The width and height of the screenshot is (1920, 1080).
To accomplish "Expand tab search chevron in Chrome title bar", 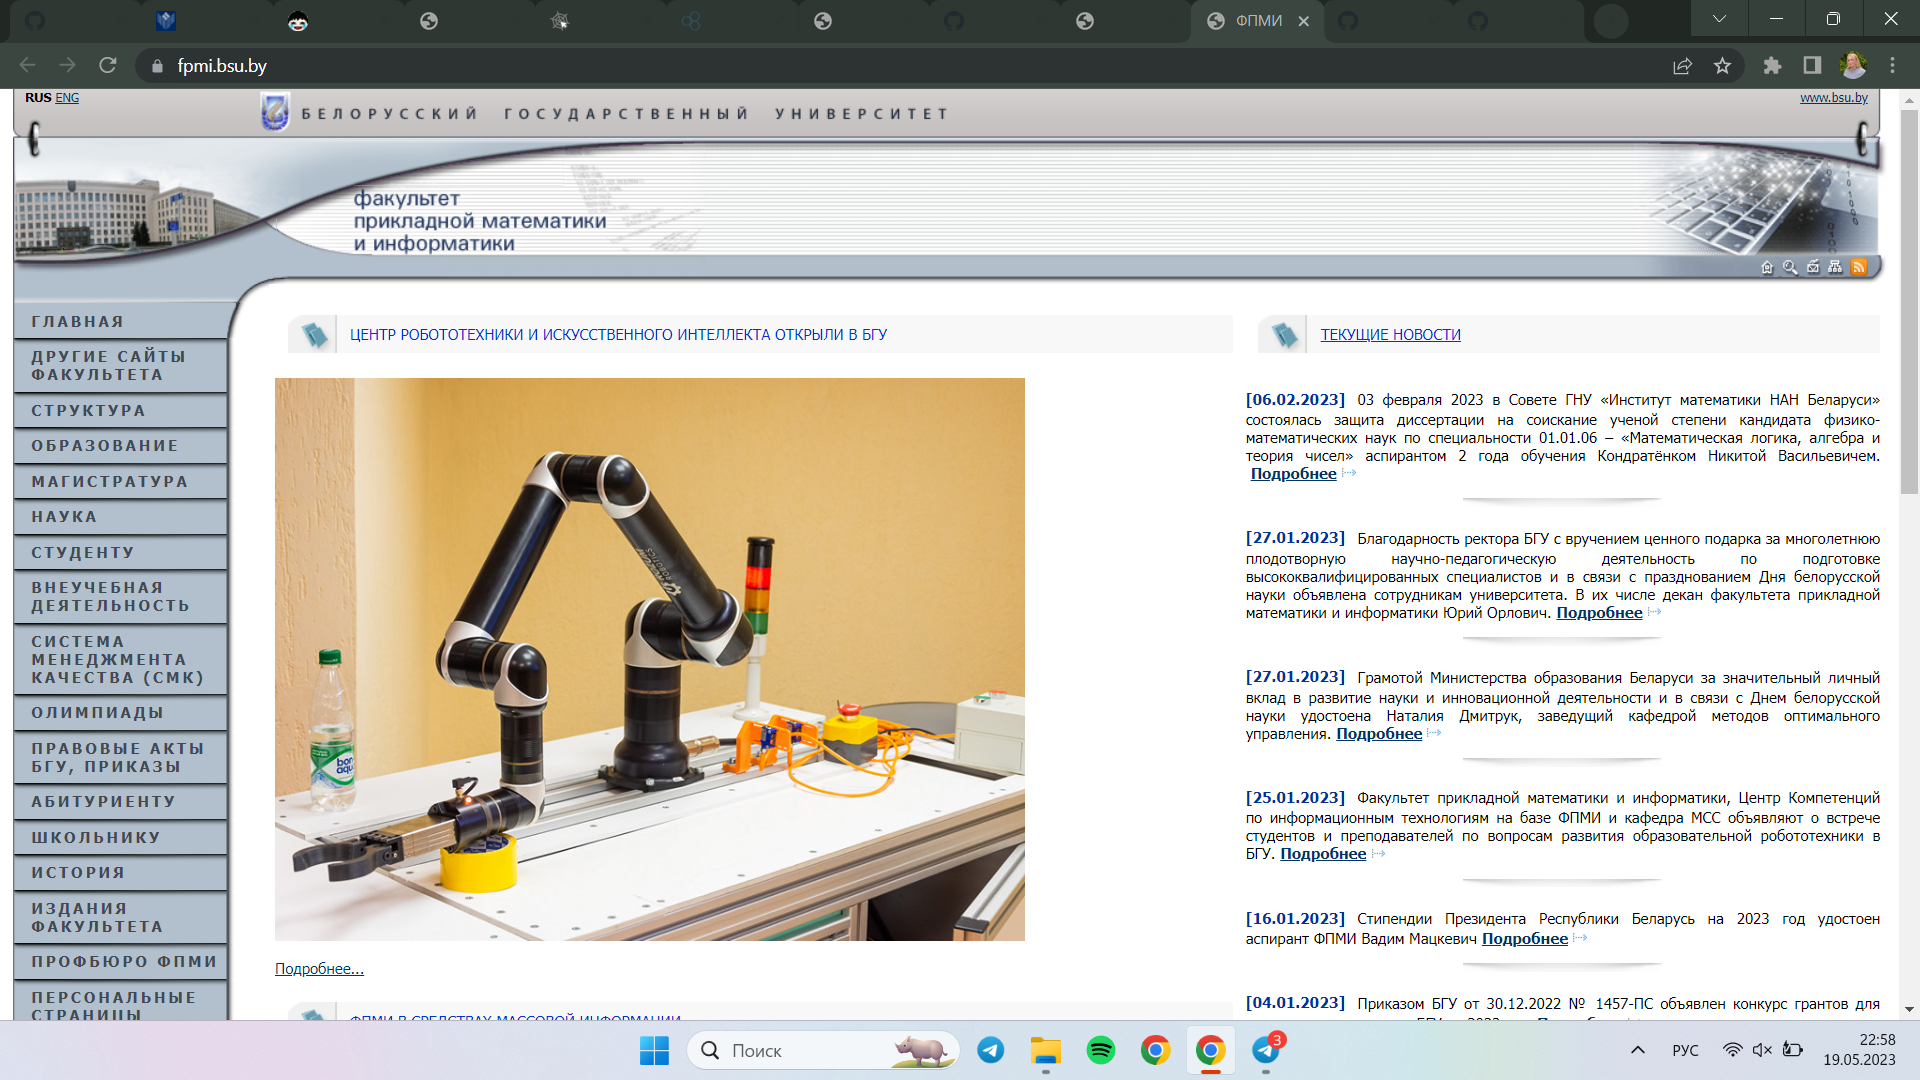I will tap(1719, 20).
